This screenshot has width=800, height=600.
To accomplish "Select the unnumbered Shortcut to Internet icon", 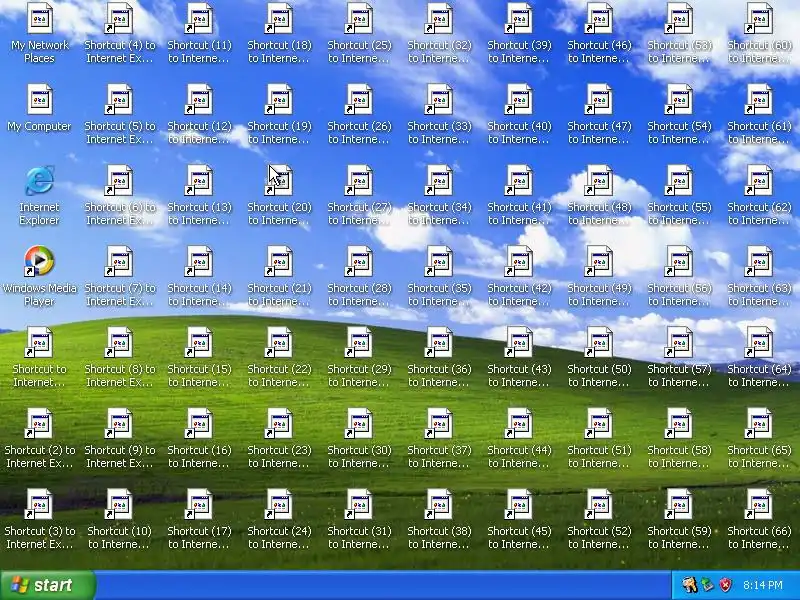I will 40,342.
